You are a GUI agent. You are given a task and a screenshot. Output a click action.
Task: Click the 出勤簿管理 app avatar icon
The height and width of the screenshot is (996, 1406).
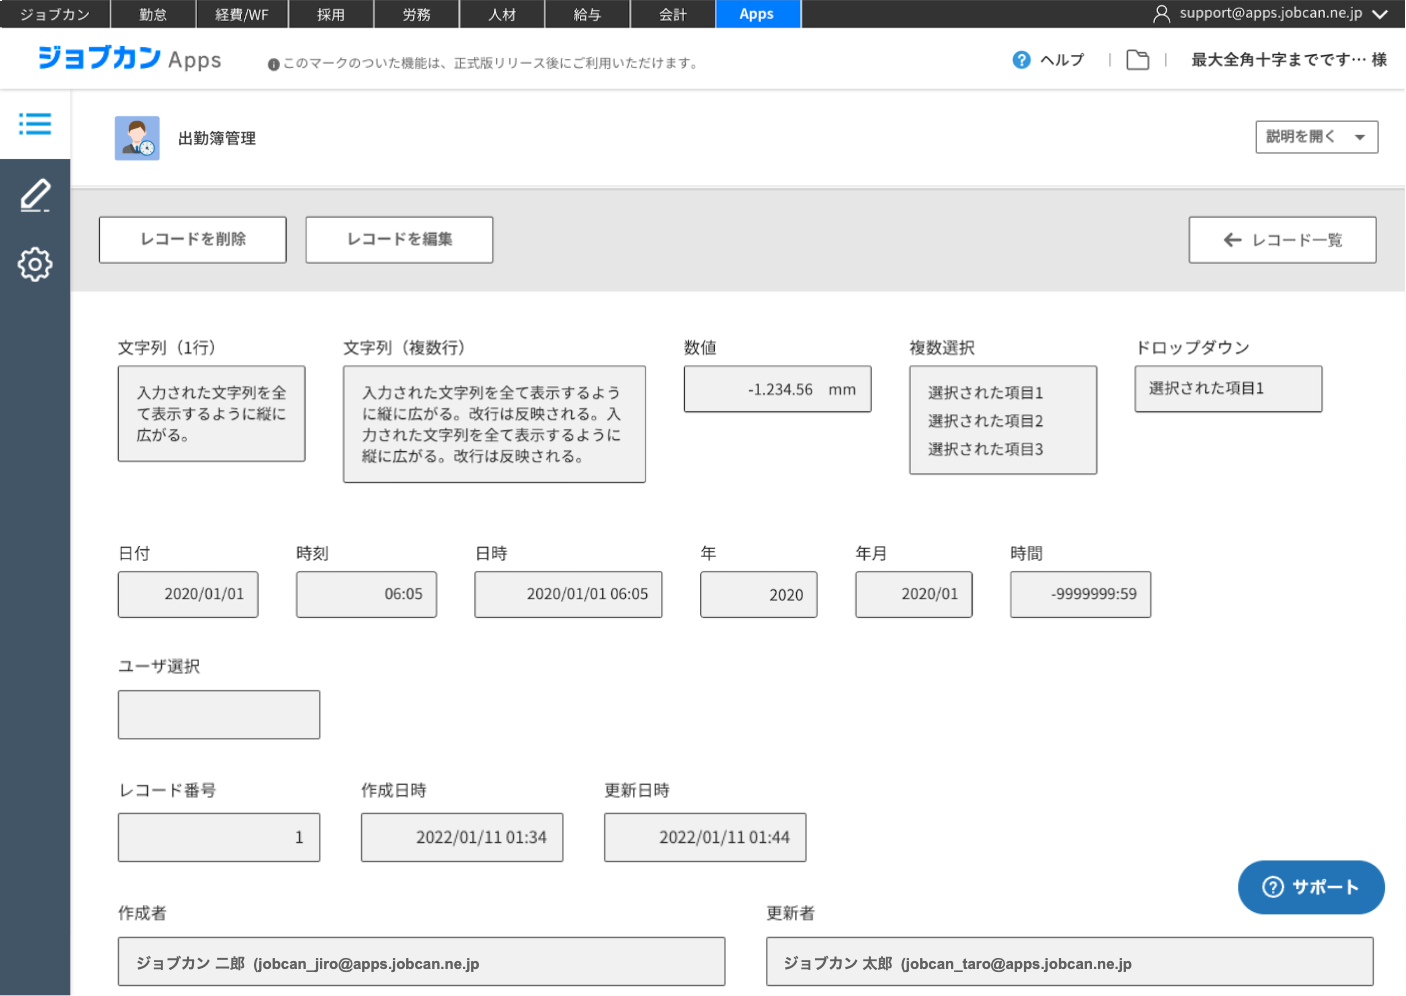coord(137,138)
